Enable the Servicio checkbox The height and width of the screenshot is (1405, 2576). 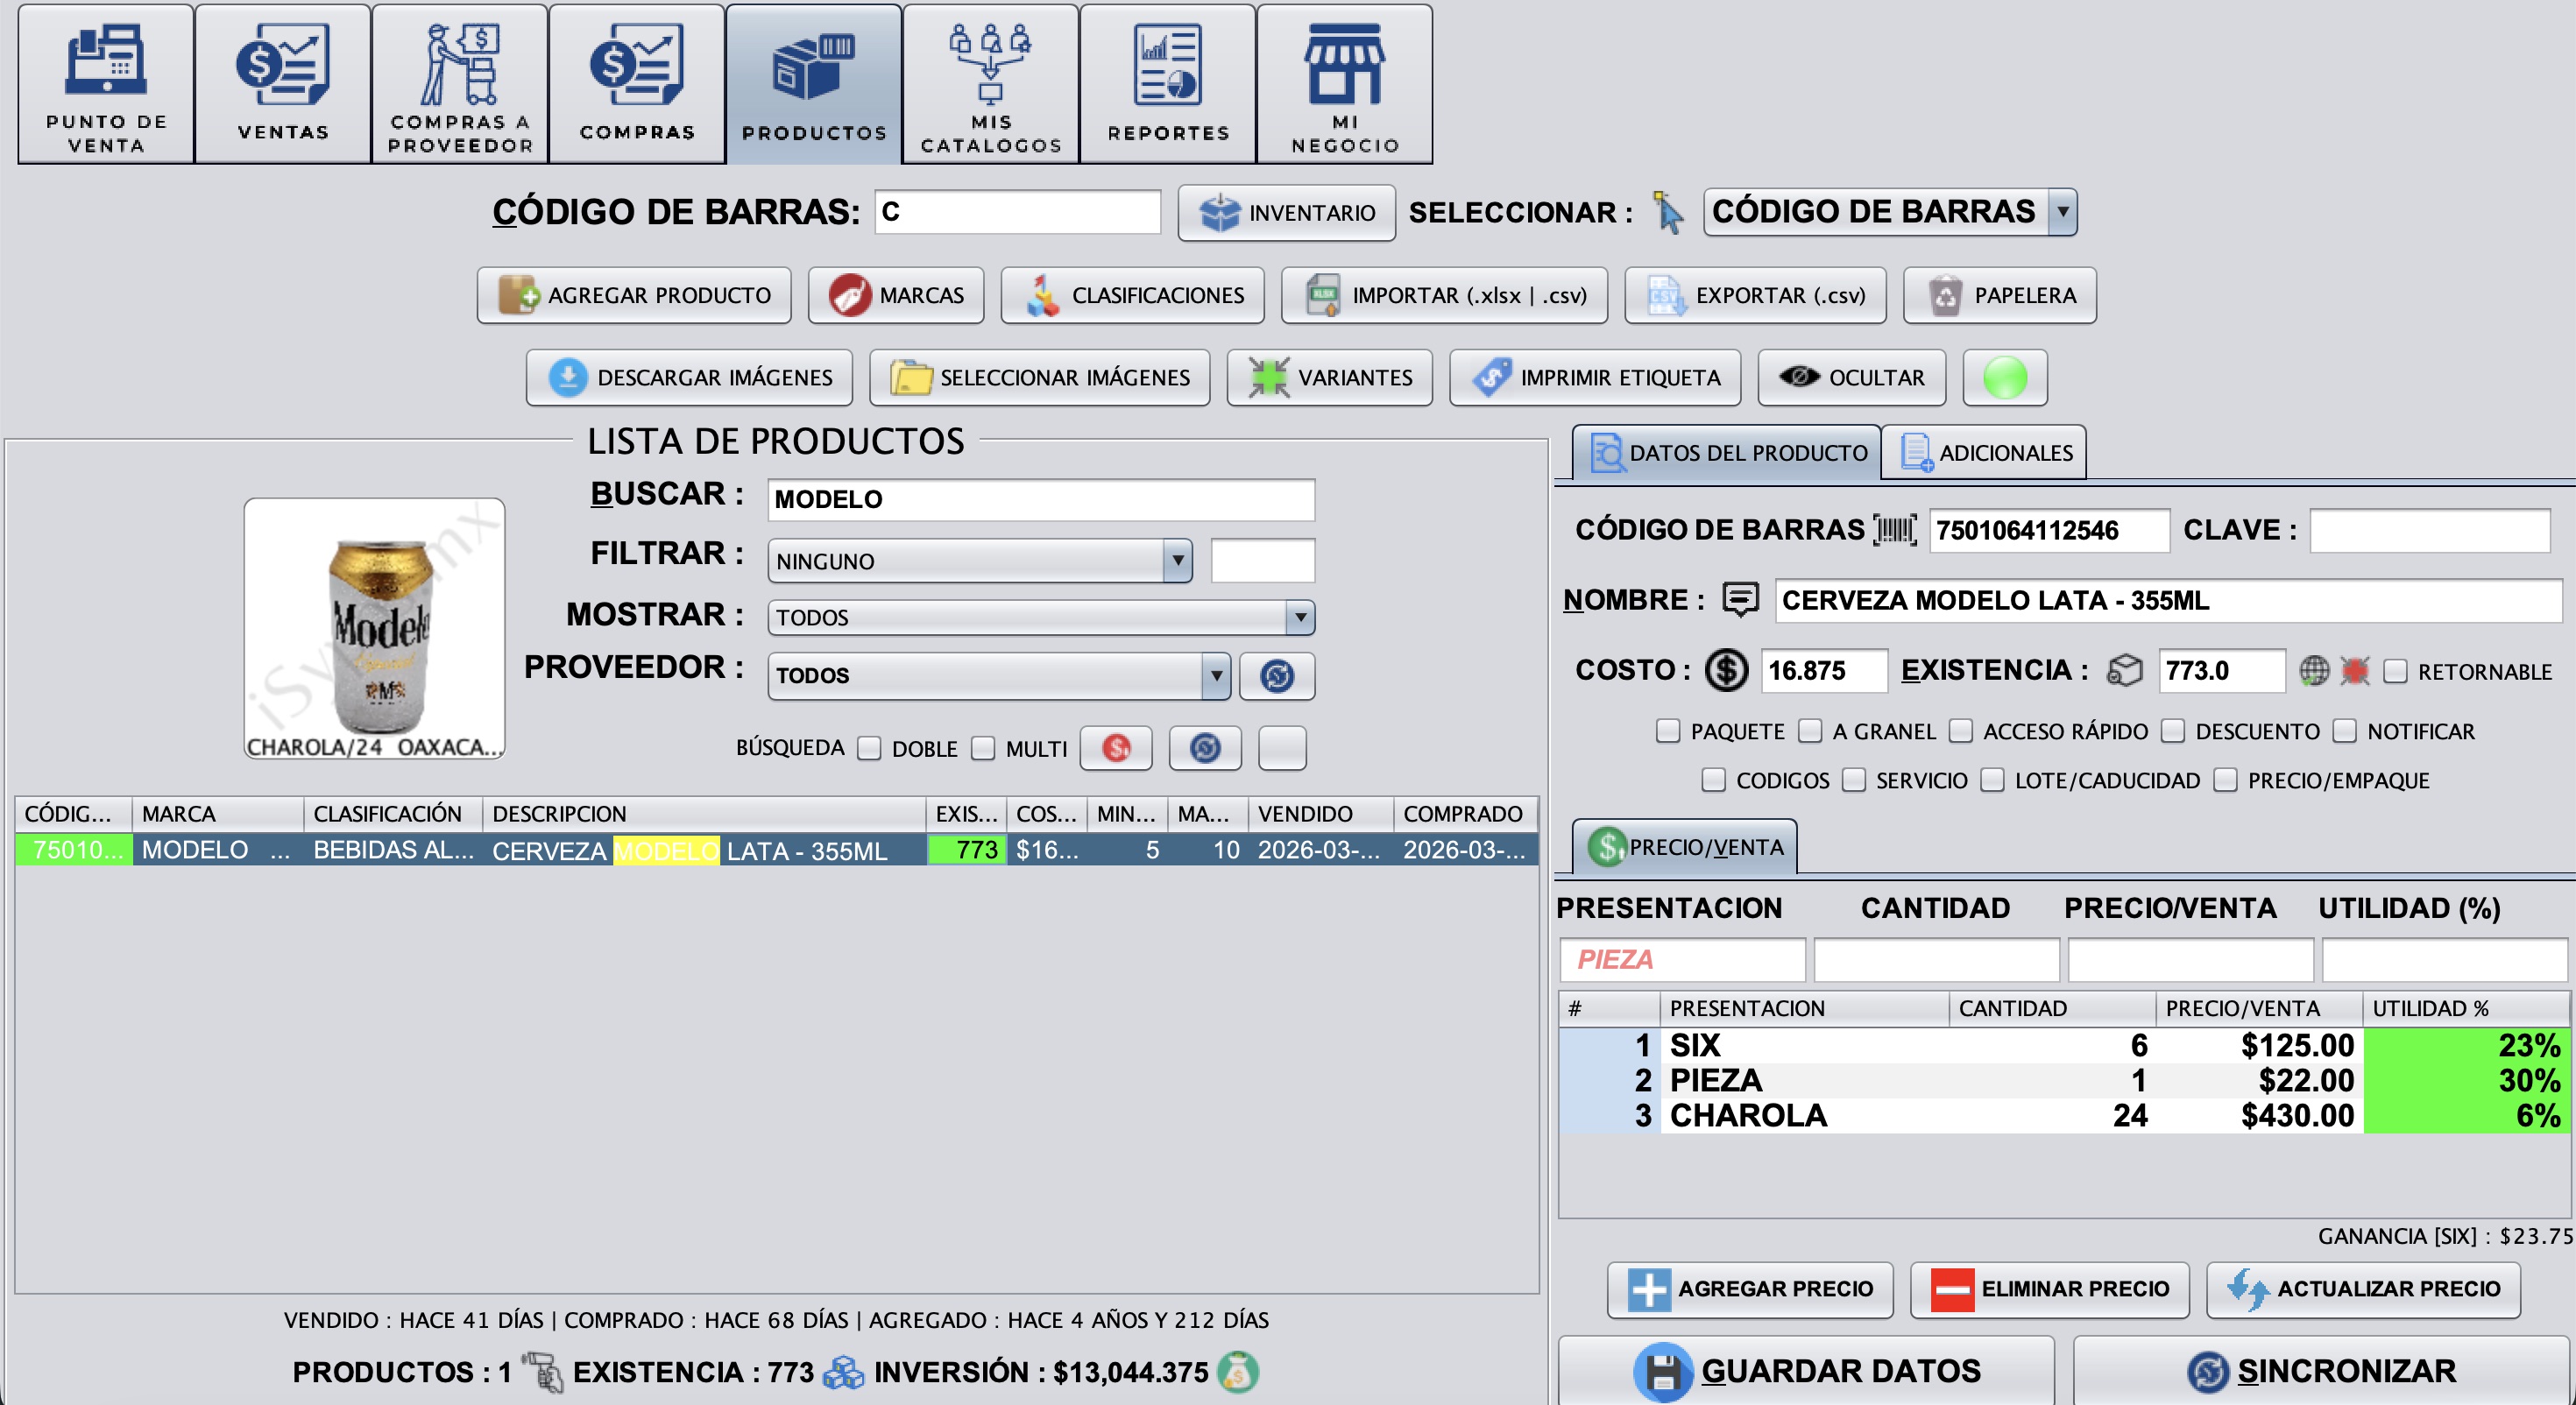pos(1853,780)
